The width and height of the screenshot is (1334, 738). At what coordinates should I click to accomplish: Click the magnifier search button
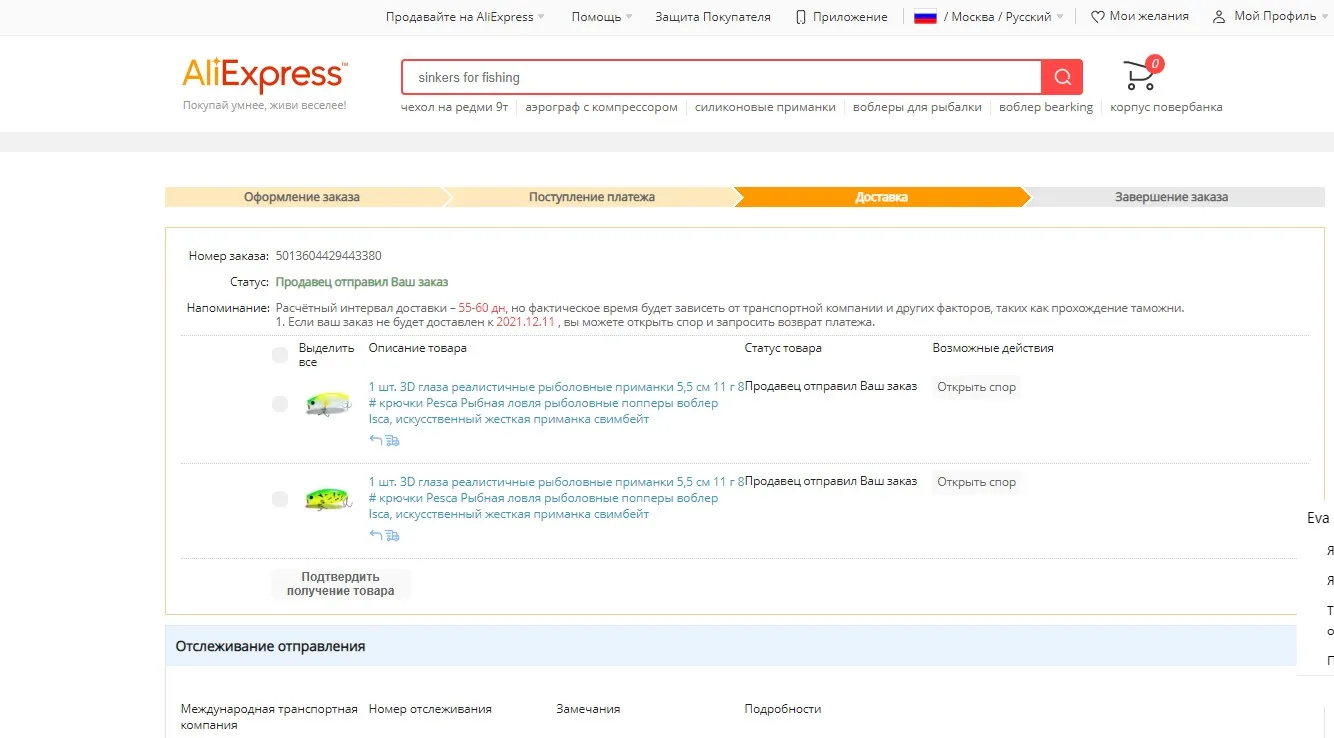pyautogui.click(x=1062, y=77)
